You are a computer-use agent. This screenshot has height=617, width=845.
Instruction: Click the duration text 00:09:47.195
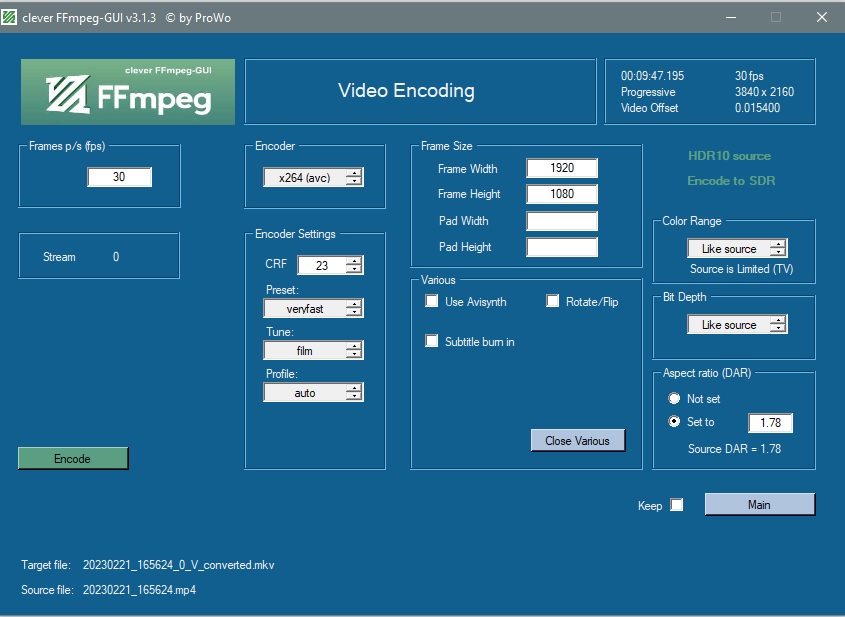coord(652,76)
